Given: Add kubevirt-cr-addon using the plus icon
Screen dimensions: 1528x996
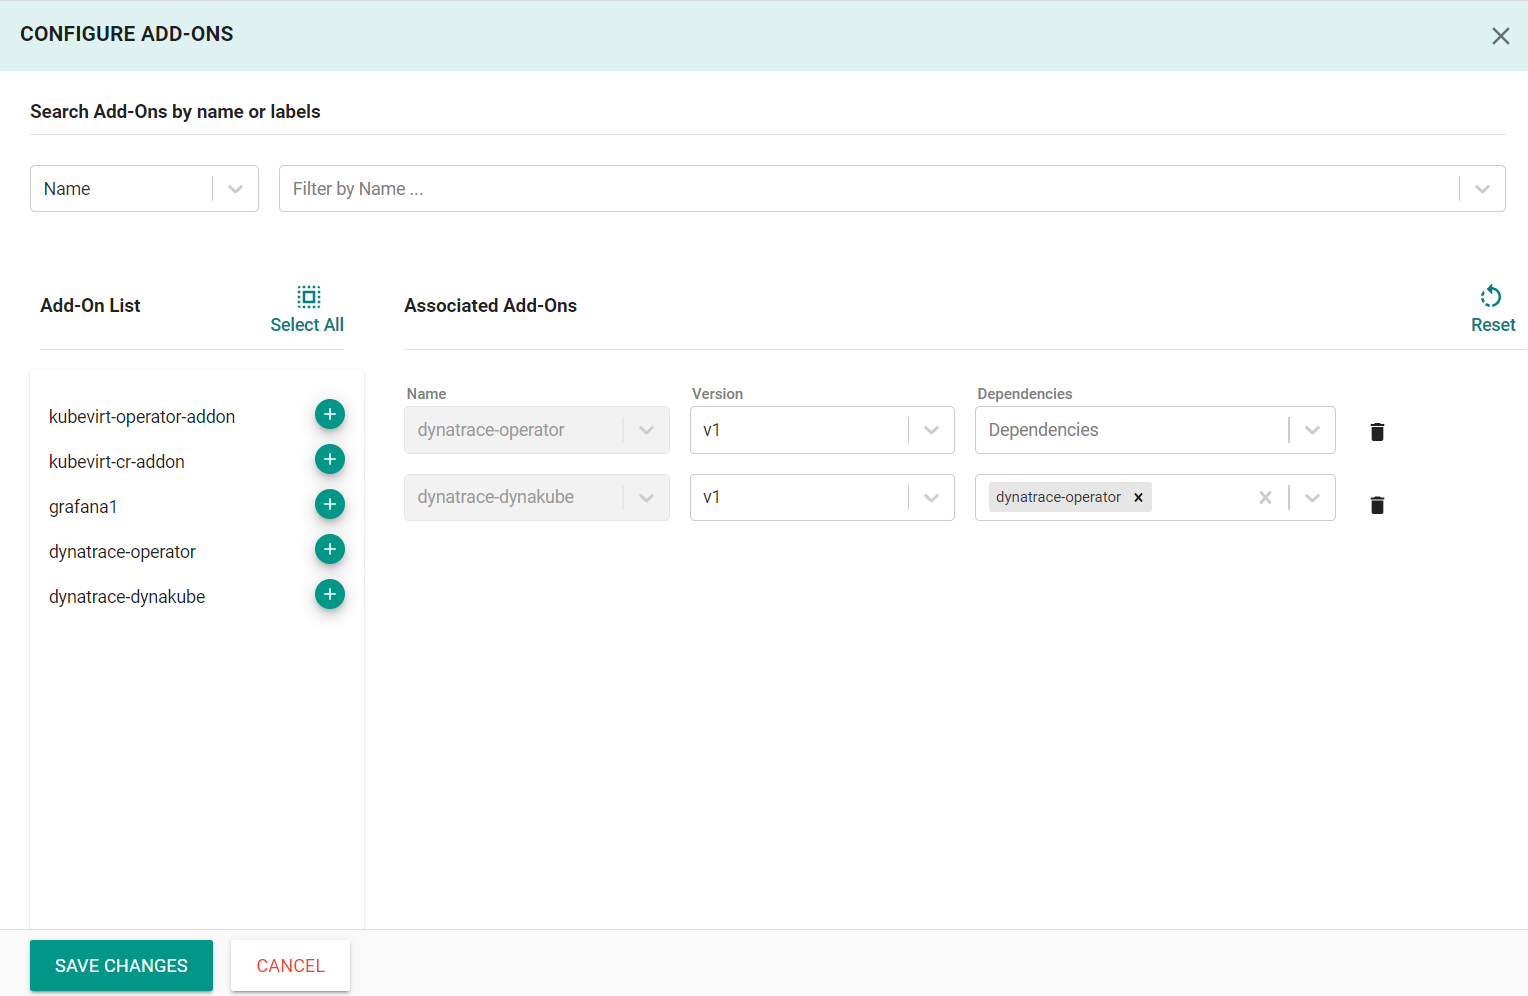Looking at the screenshot, I should 330,459.
